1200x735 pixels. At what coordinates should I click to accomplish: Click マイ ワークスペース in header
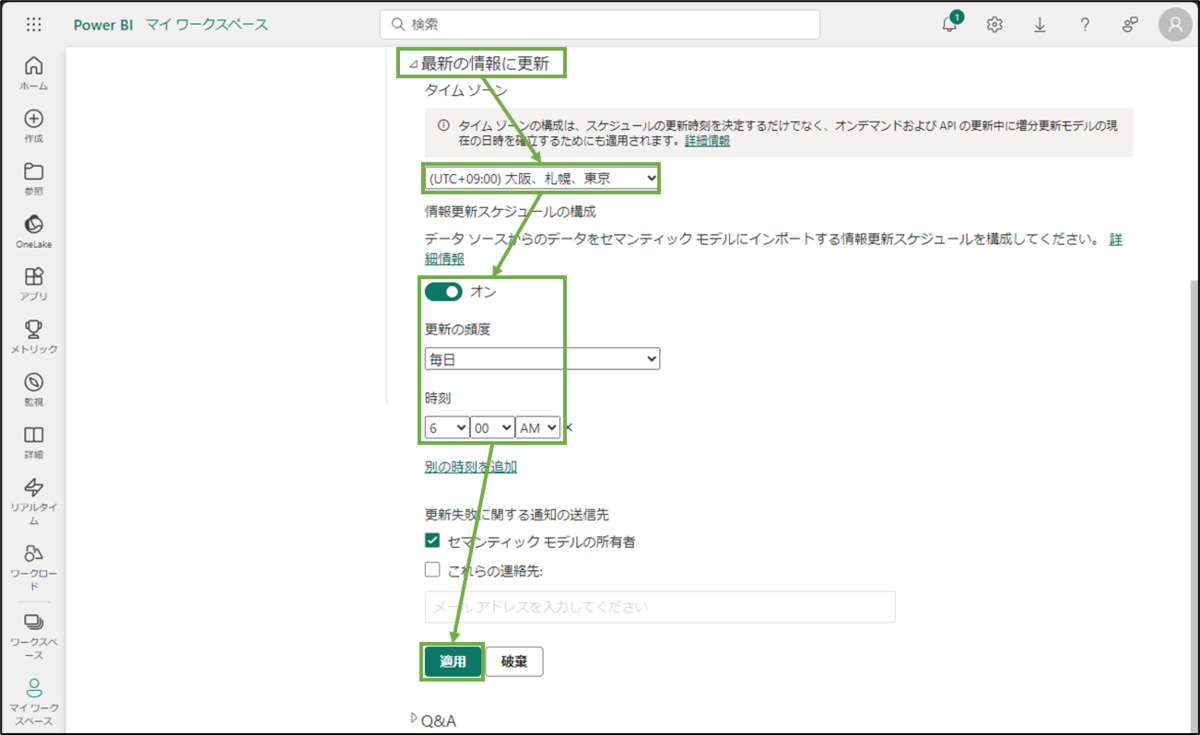[207, 24]
